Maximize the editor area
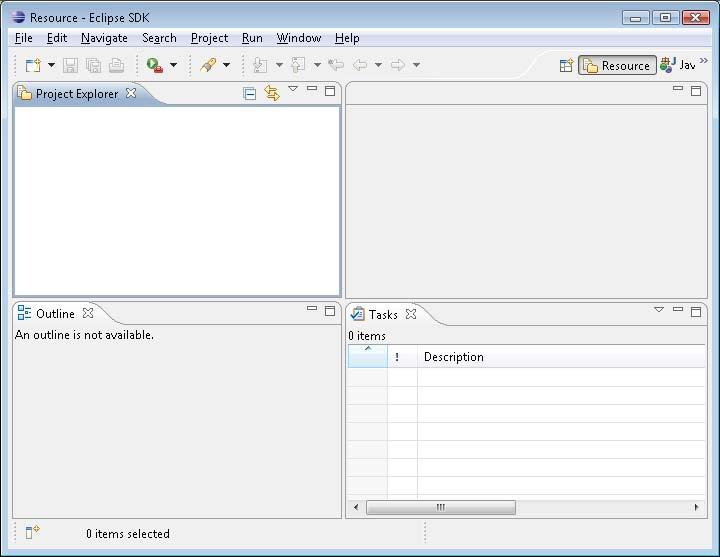The height and width of the screenshot is (557, 720). [696, 91]
